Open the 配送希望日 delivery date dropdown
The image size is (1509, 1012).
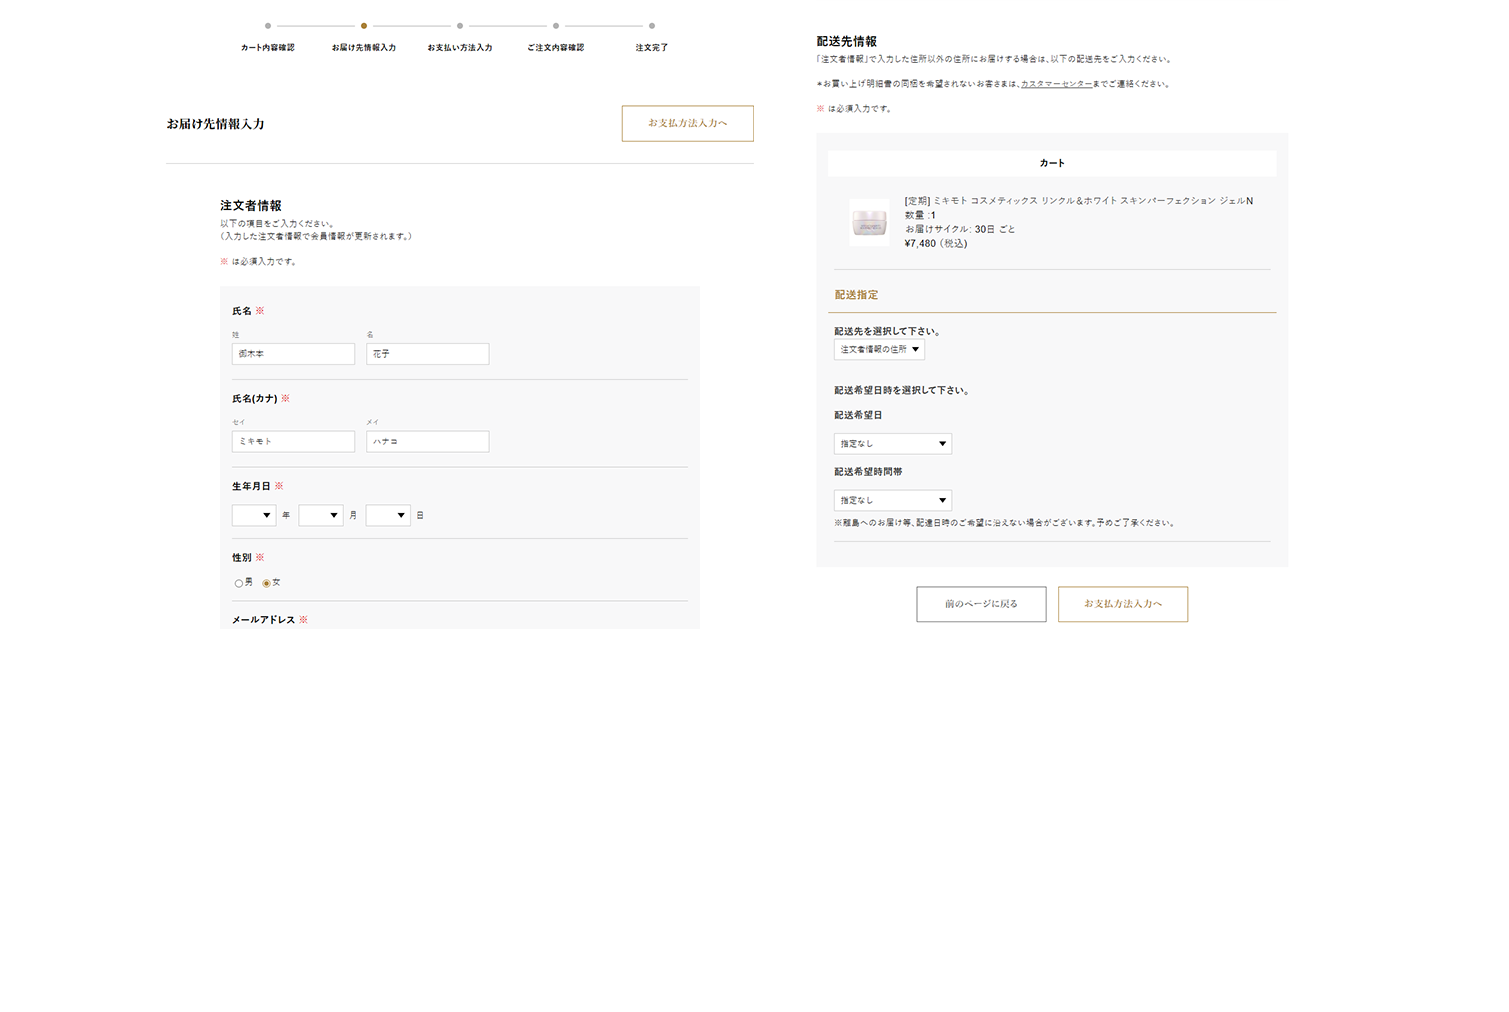(893, 443)
